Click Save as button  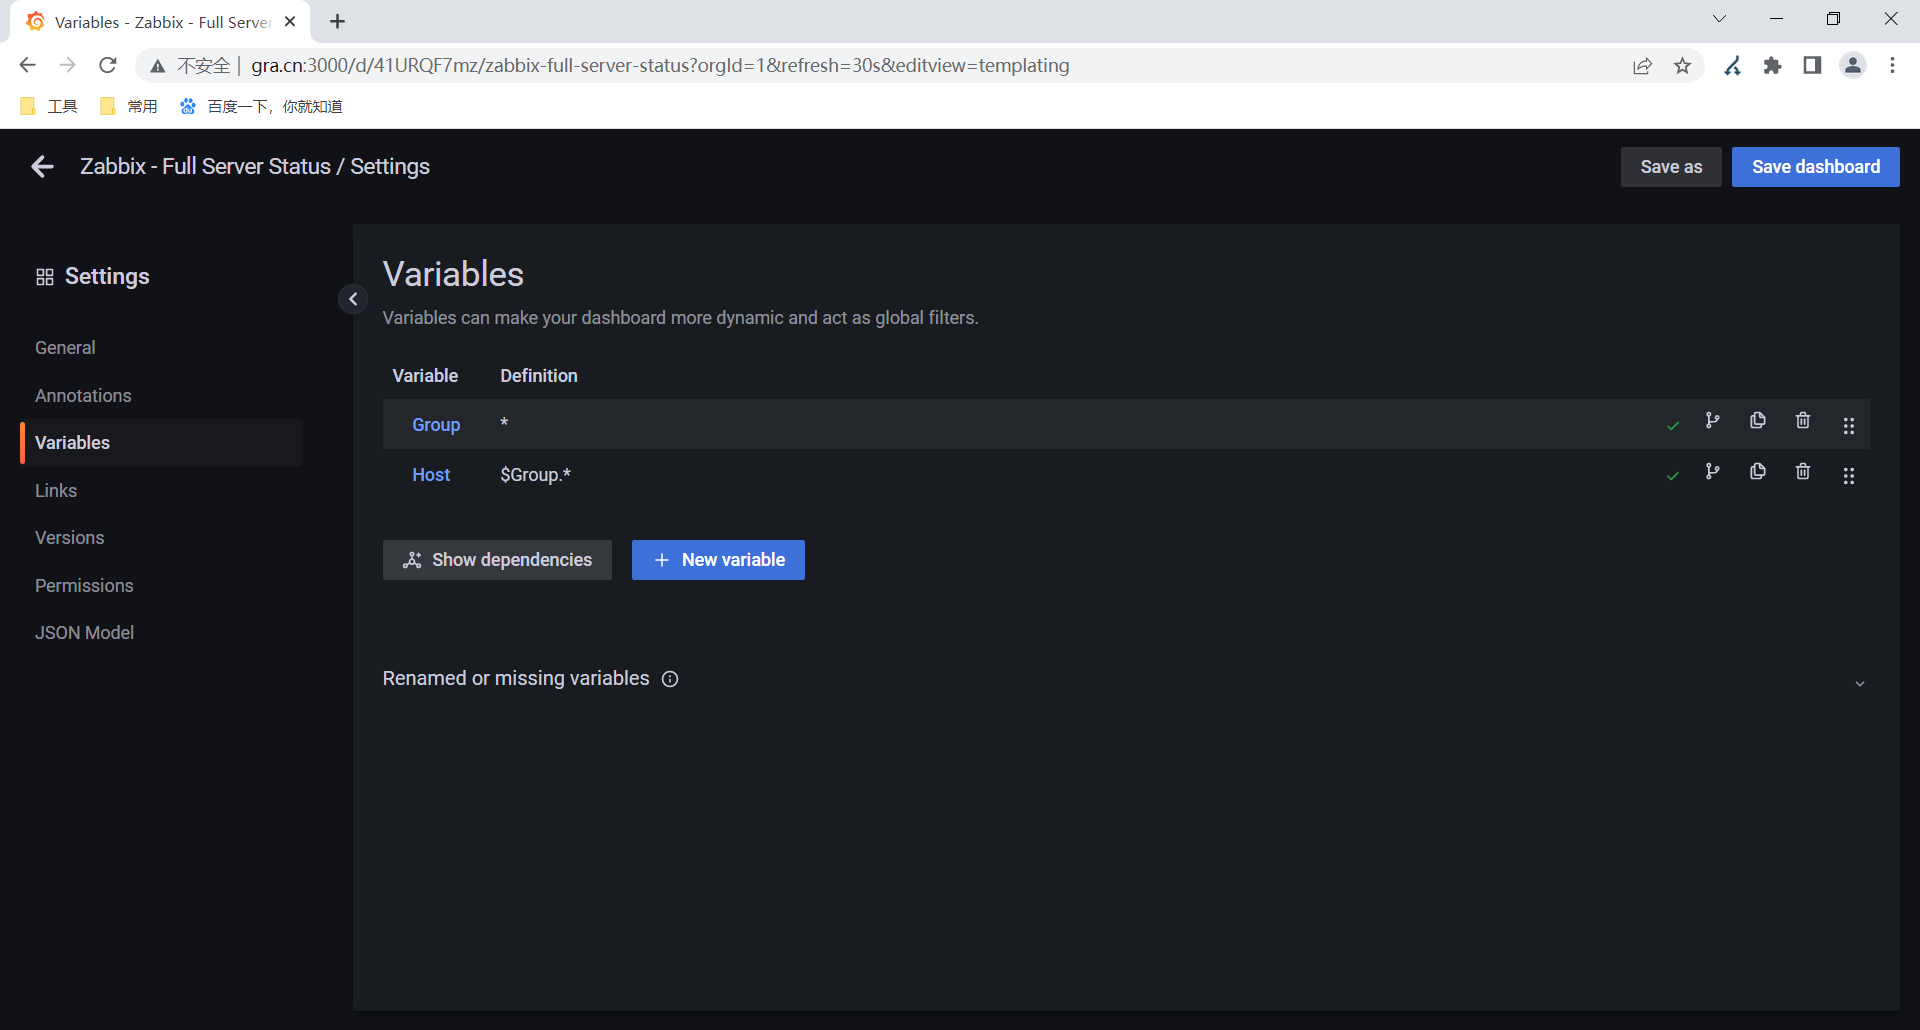(1671, 167)
